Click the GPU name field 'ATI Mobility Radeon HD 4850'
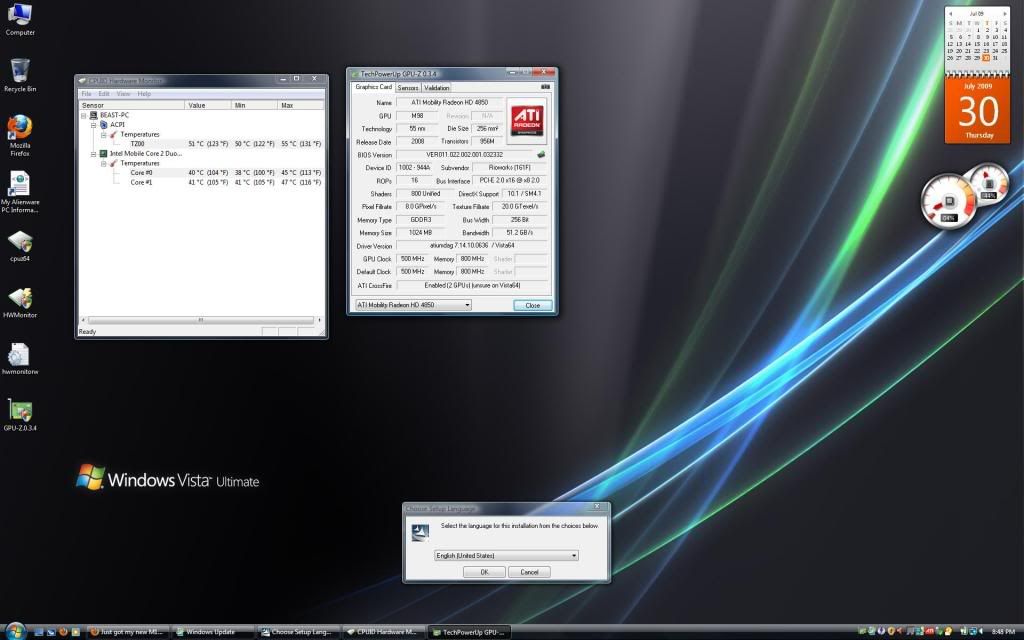Viewport: 1024px width, 640px height. (450, 103)
